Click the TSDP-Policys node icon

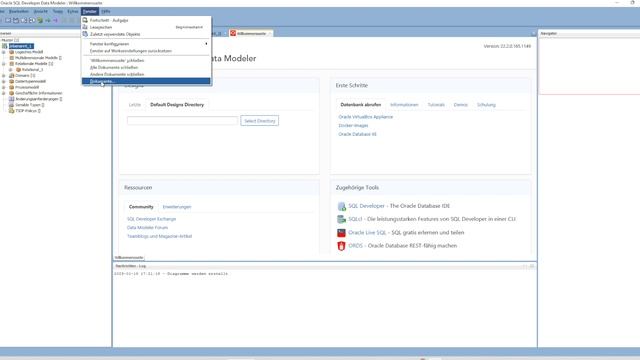(x=11, y=111)
